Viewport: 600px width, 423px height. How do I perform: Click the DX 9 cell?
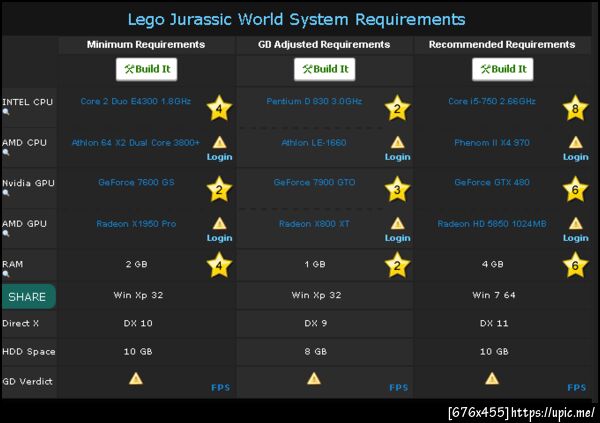[316, 323]
